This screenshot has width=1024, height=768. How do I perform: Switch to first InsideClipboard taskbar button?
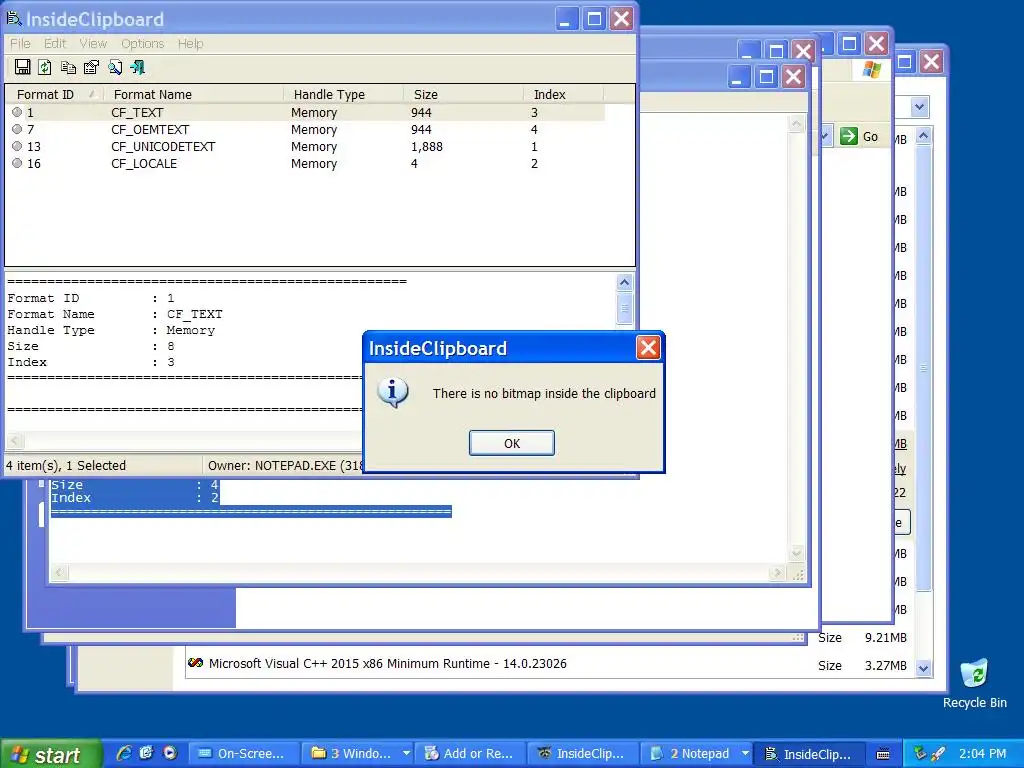coord(581,754)
